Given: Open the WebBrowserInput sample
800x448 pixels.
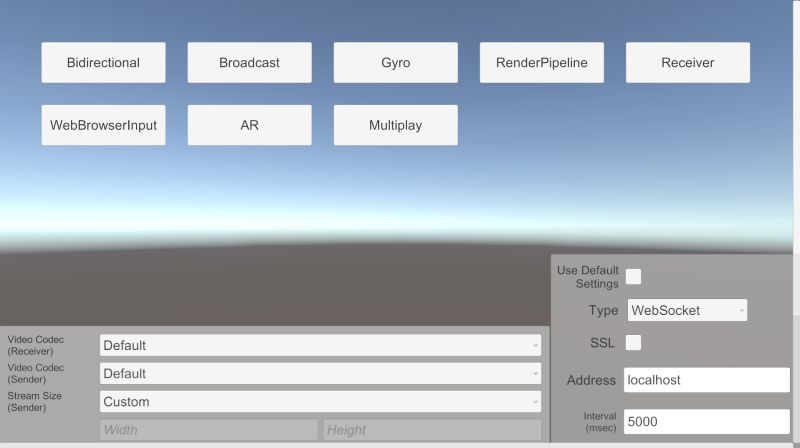Looking at the screenshot, I should (x=103, y=125).
